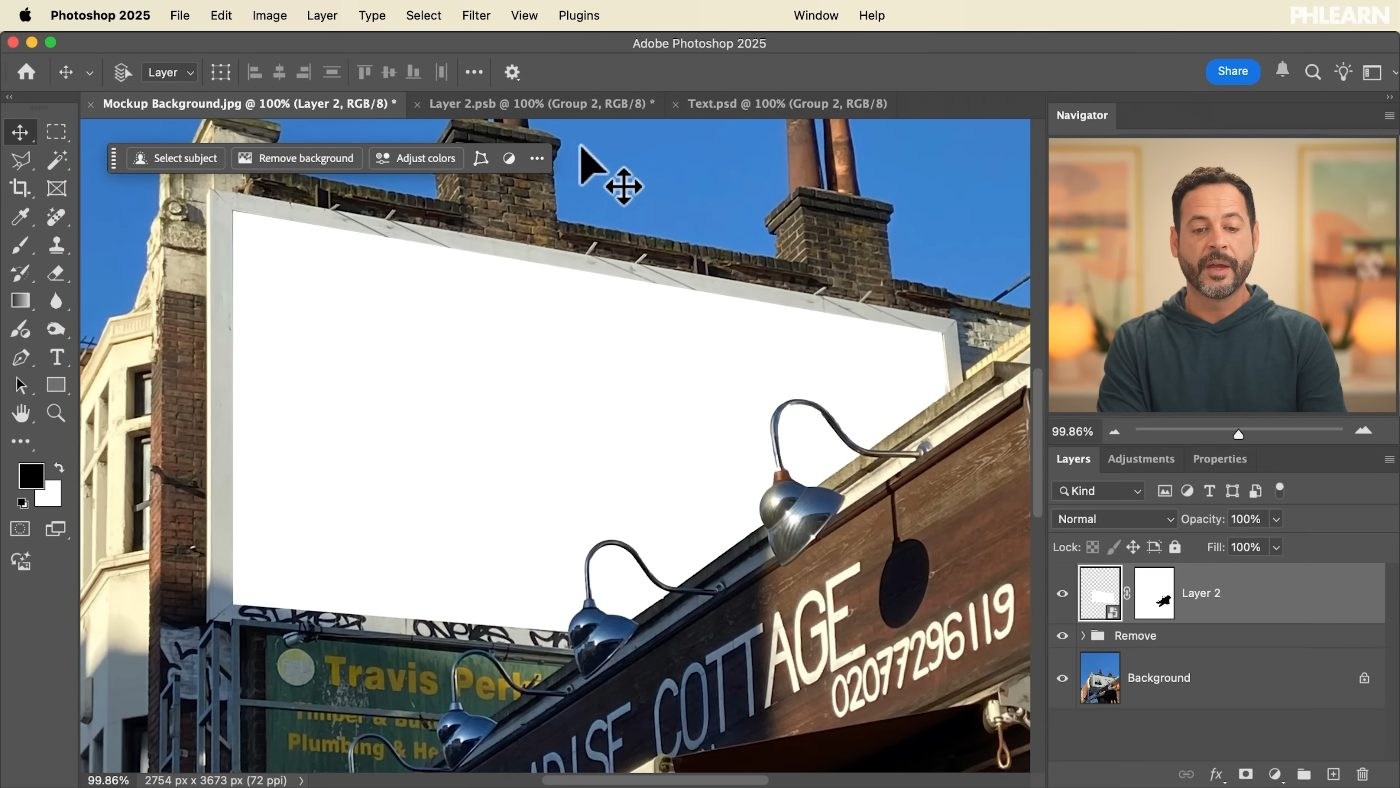Switch to the Properties panel tab
The image size is (1400, 788).
click(1219, 459)
